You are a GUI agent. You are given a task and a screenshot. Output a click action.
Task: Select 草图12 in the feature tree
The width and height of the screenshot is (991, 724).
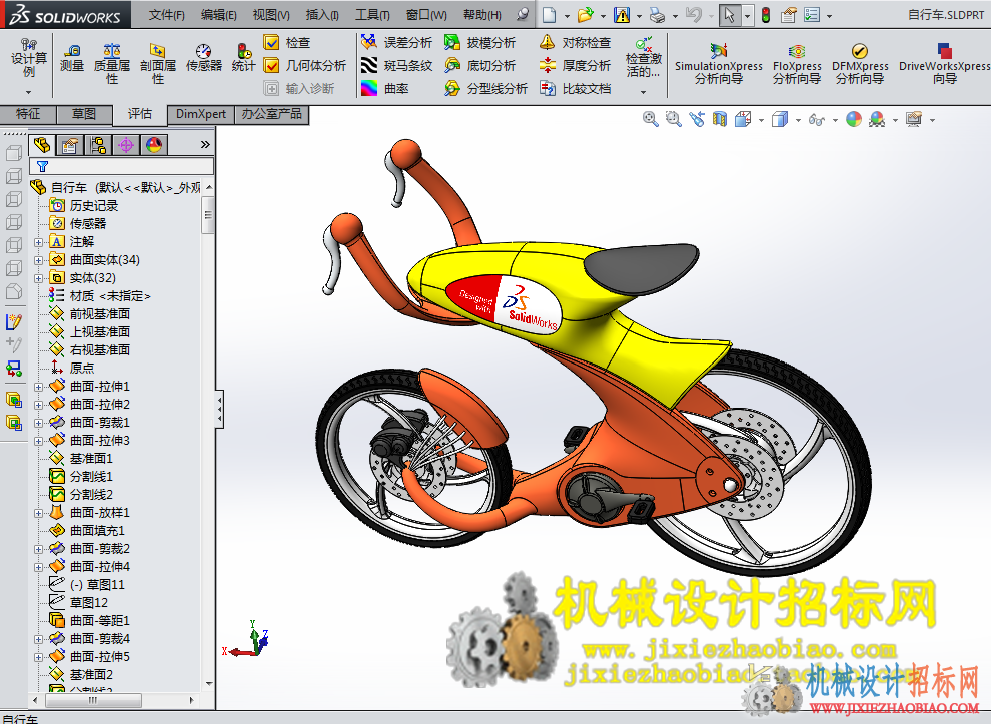coord(89,603)
